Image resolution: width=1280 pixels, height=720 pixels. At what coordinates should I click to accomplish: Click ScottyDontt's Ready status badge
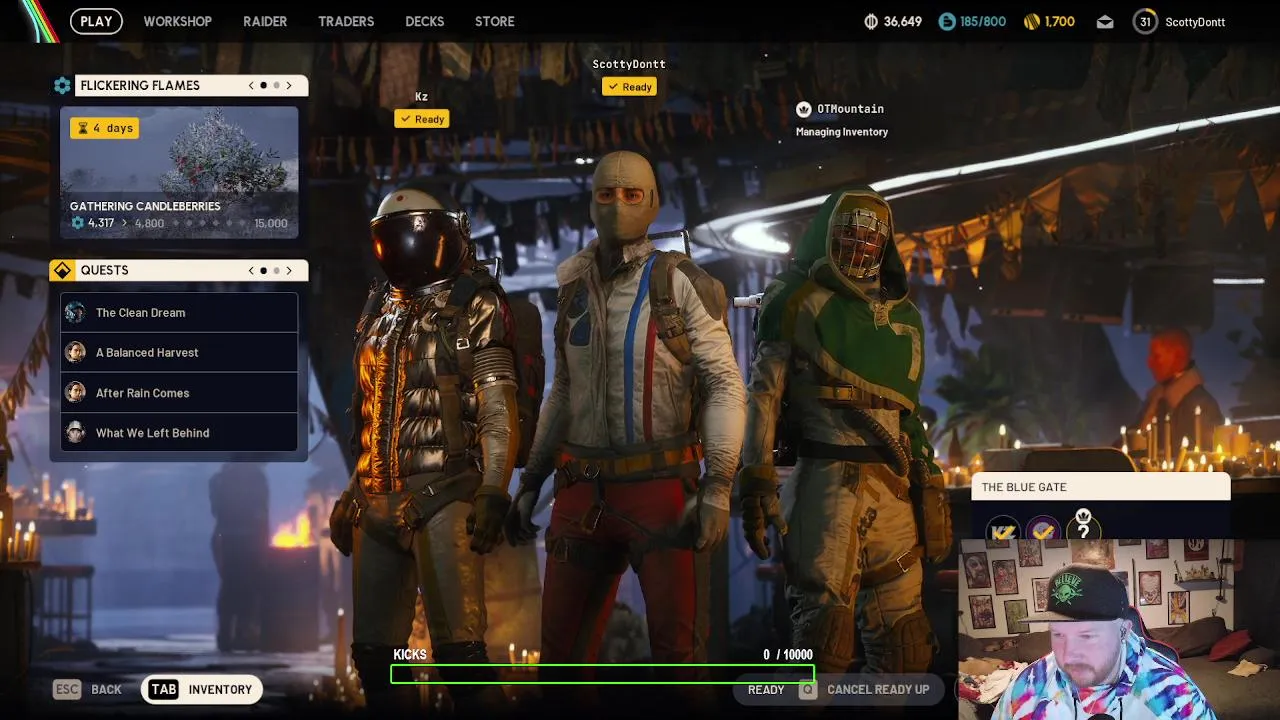point(629,87)
